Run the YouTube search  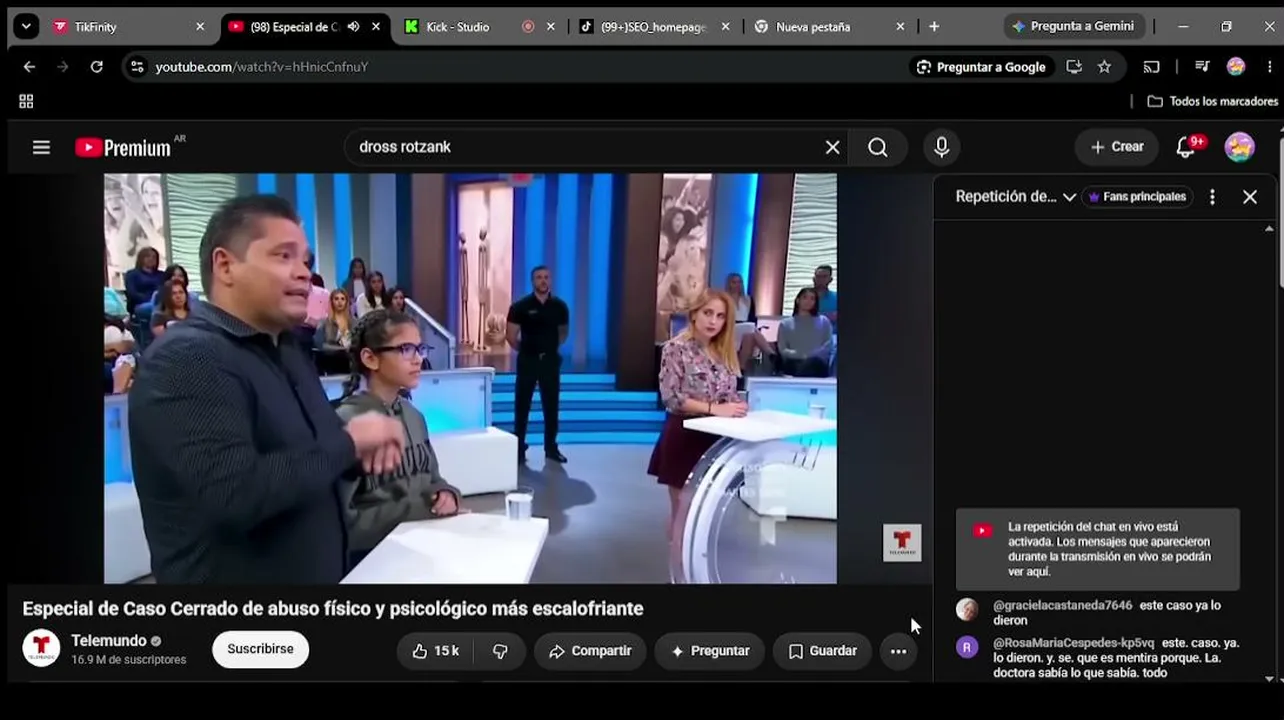click(x=878, y=147)
